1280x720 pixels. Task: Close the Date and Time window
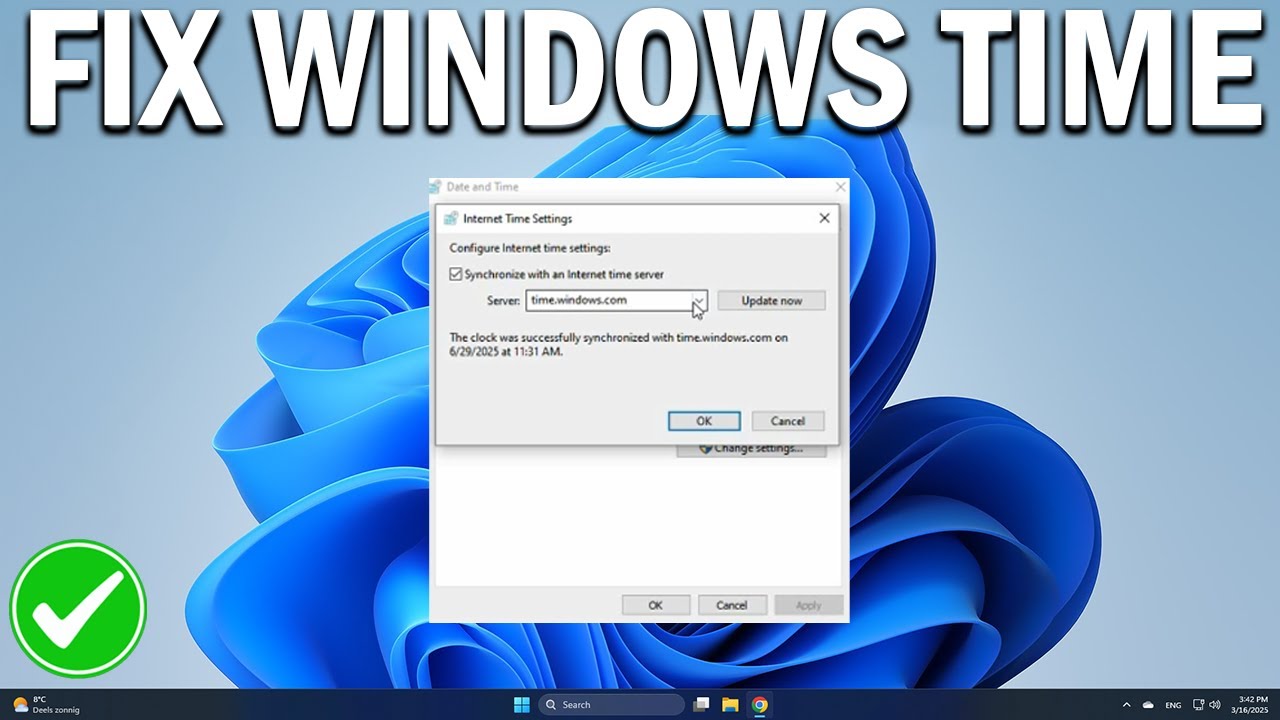coord(840,187)
